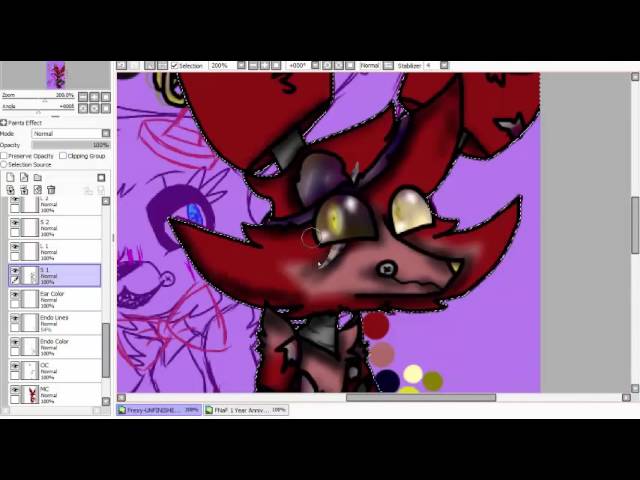Image resolution: width=640 pixels, height=480 pixels.
Task: Click Navigator zoom-in plus button
Action: (x=94, y=97)
